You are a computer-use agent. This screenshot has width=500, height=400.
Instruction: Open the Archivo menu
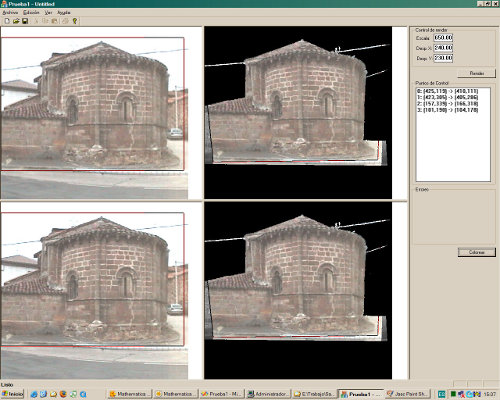10,12
